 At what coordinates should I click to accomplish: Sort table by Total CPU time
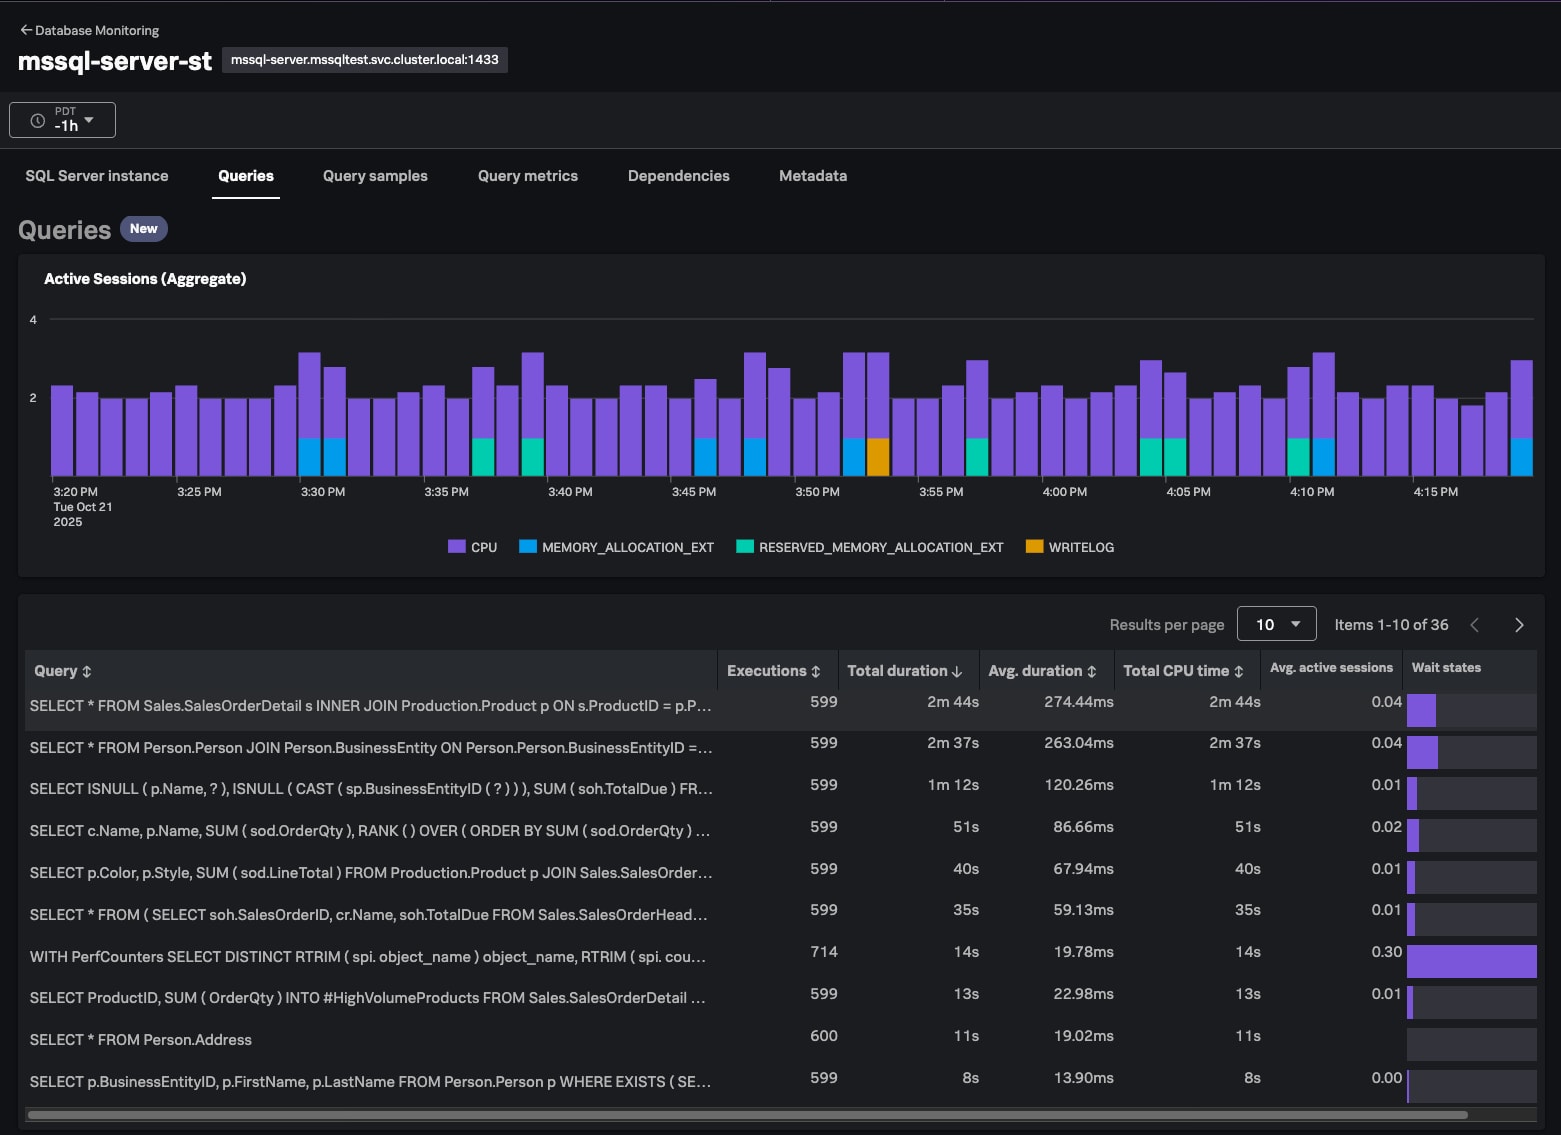click(1183, 671)
